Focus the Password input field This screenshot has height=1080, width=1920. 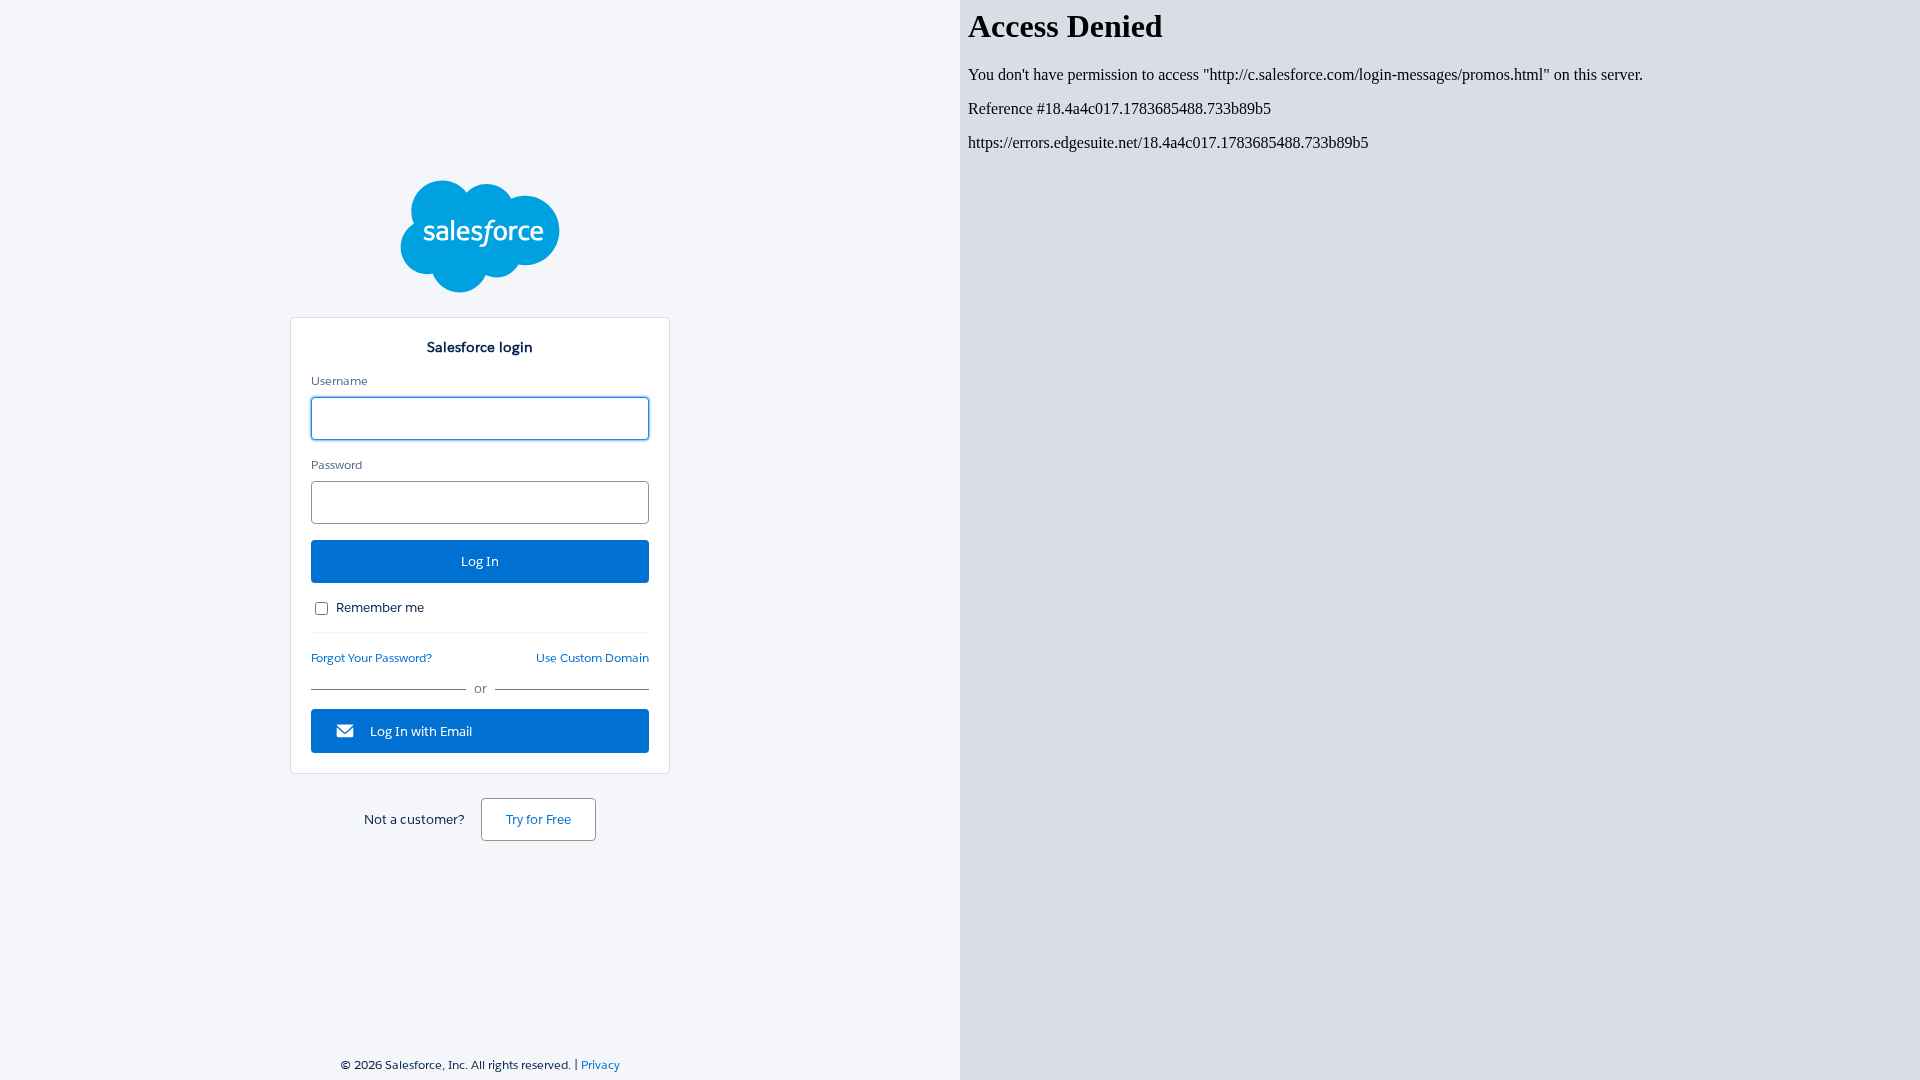(480, 502)
